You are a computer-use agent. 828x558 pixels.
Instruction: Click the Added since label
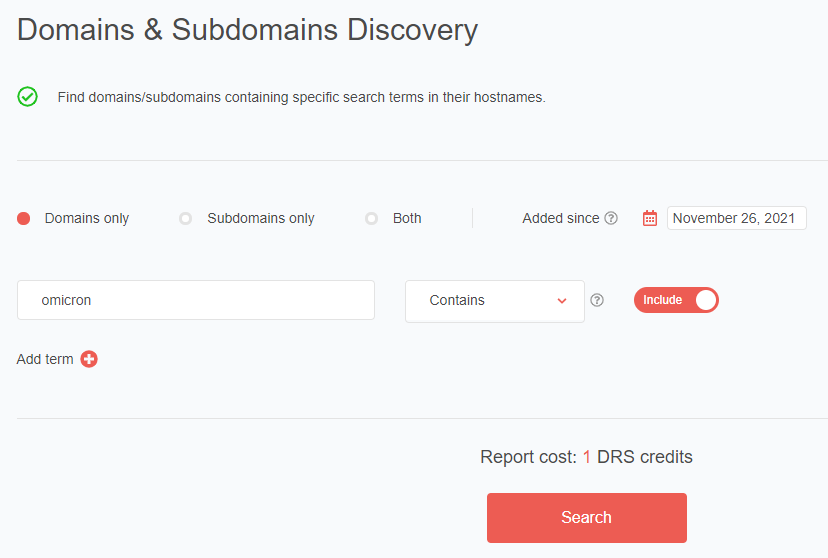pos(560,218)
